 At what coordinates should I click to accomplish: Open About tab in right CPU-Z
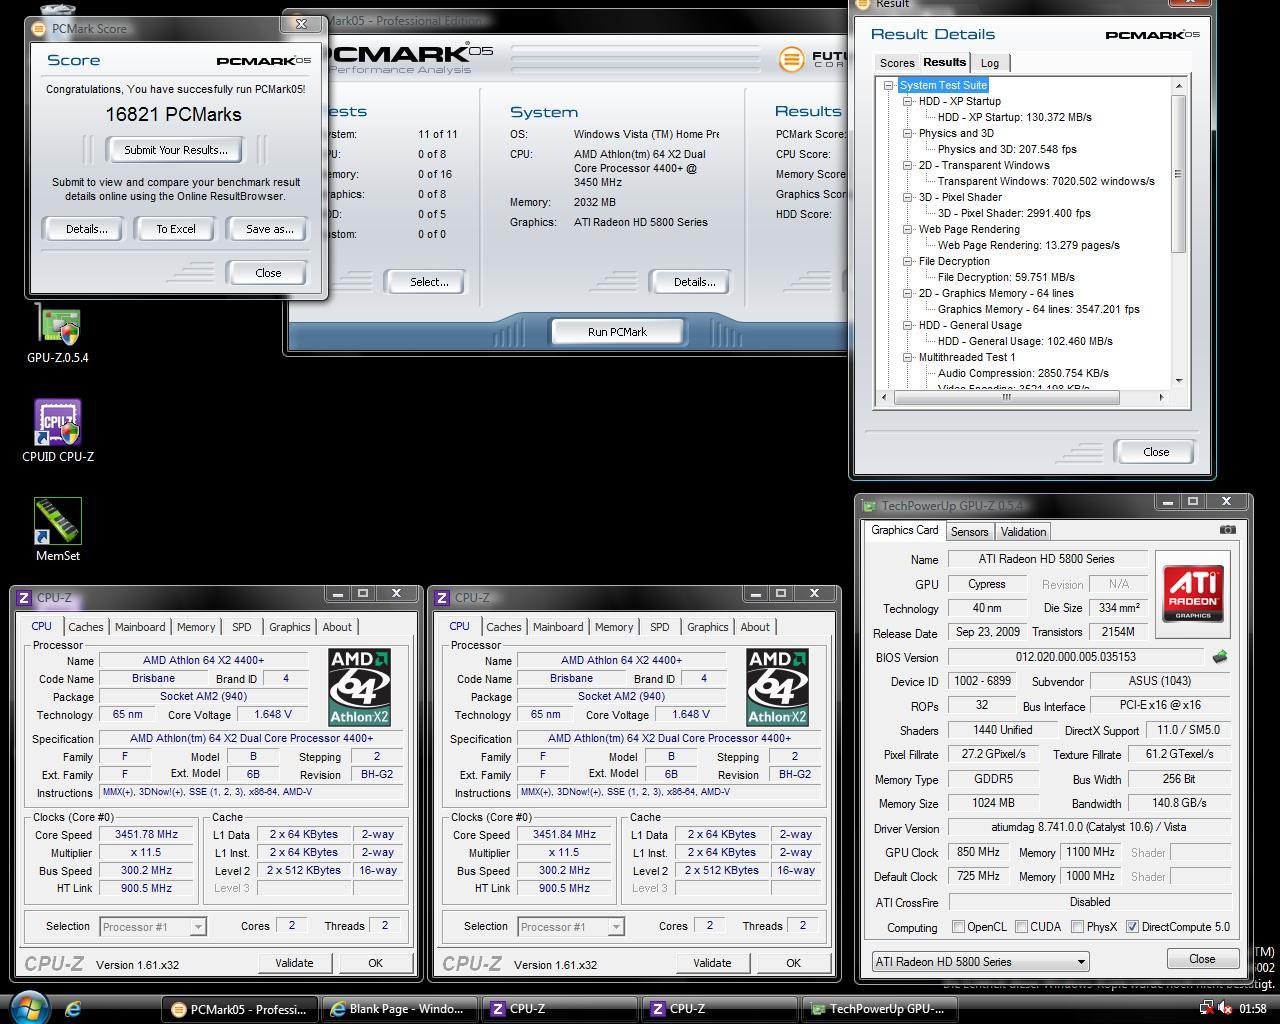[x=755, y=627]
